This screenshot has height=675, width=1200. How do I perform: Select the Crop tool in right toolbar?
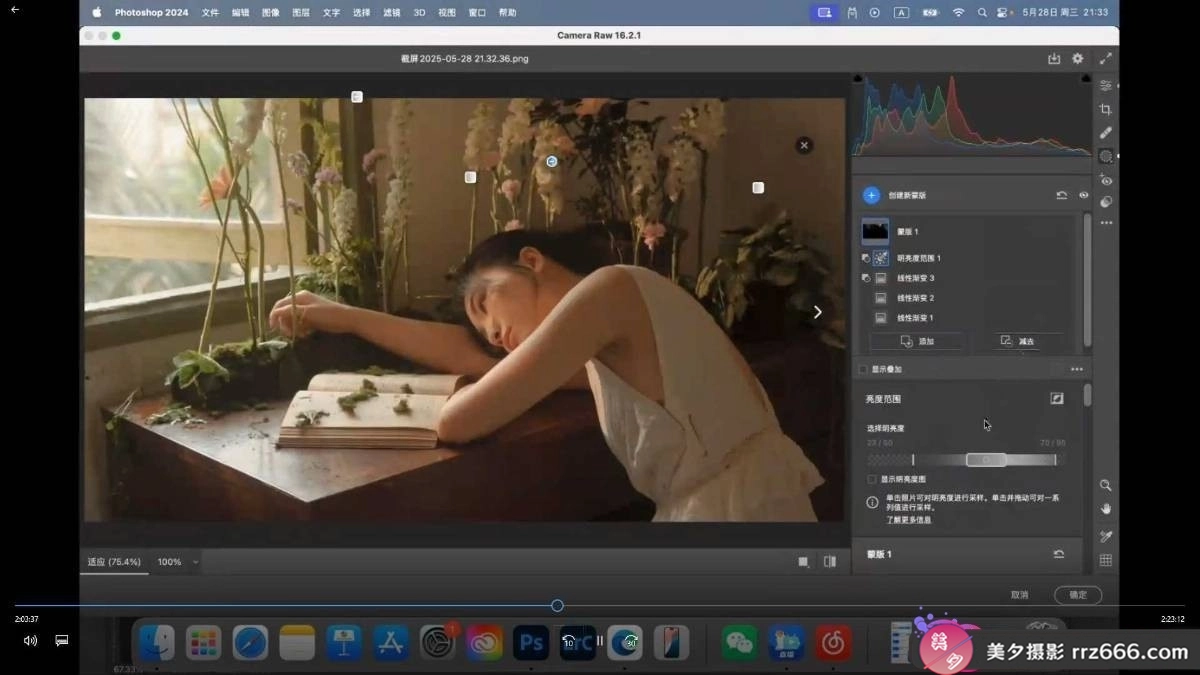(x=1105, y=109)
